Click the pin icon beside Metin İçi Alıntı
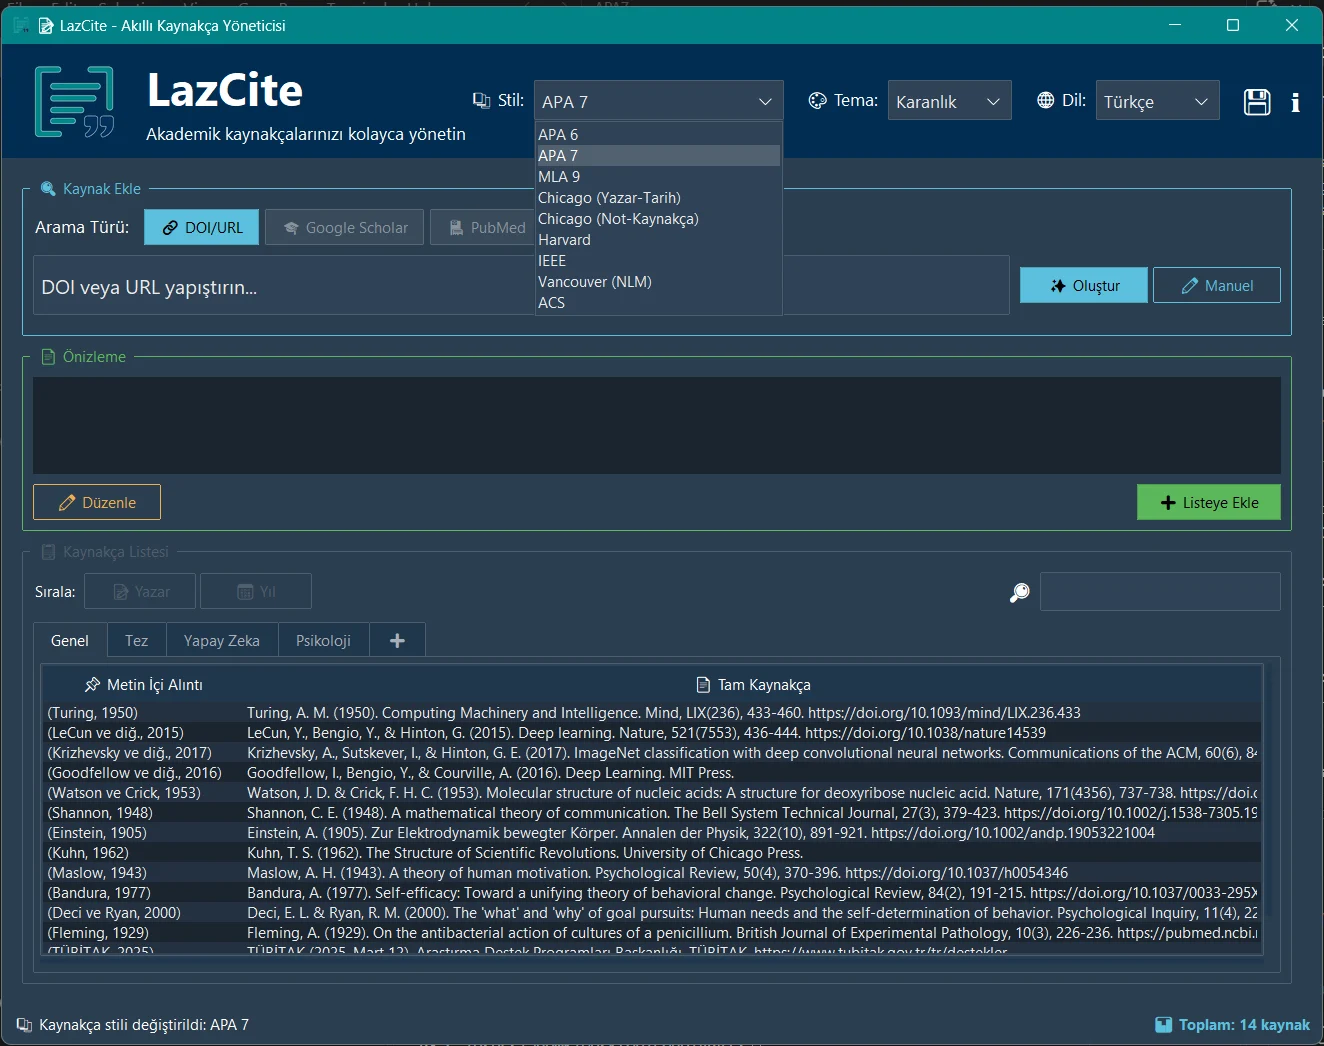This screenshot has width=1324, height=1046. tap(92, 684)
